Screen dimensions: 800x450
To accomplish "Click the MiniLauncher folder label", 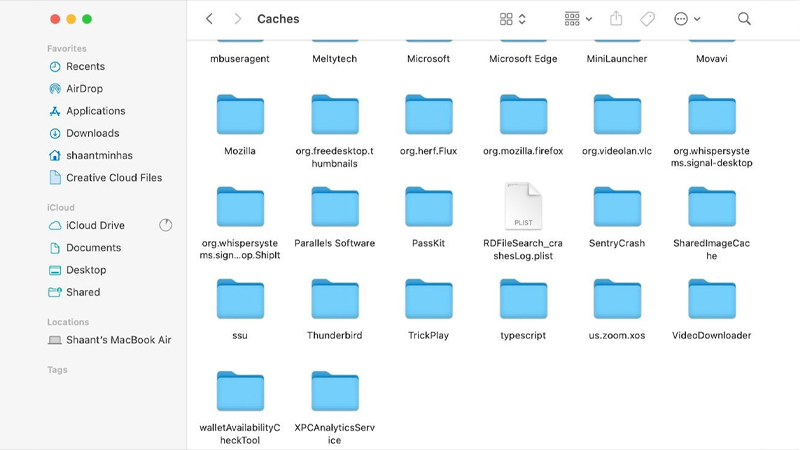I will [x=617, y=59].
